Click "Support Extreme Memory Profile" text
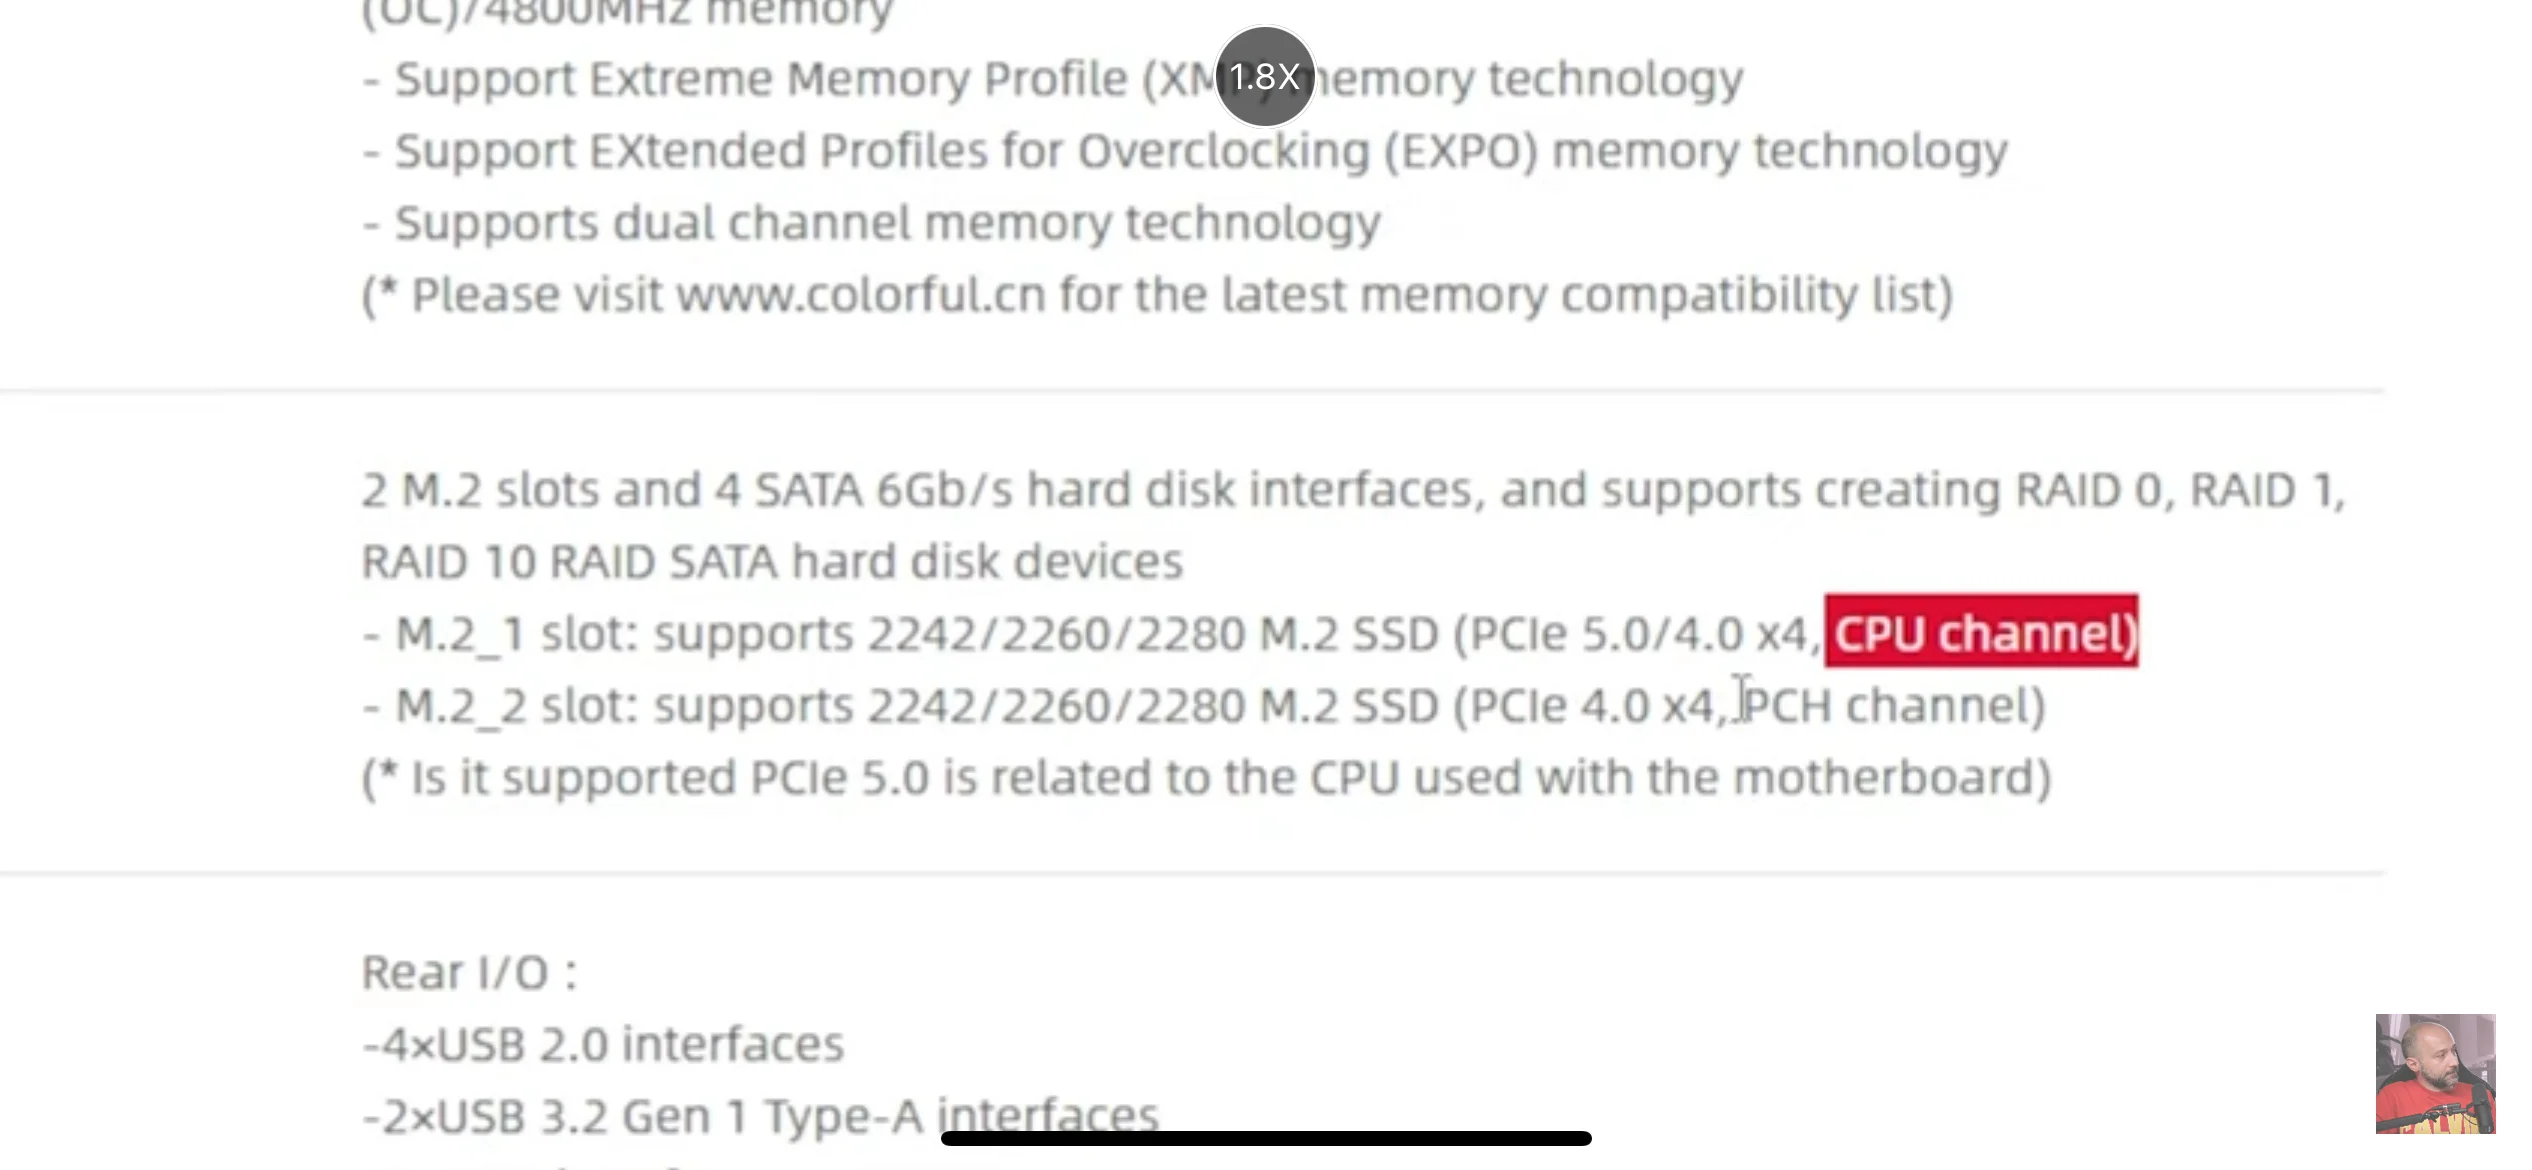Screen dimensions: 2532x1170 761,79
